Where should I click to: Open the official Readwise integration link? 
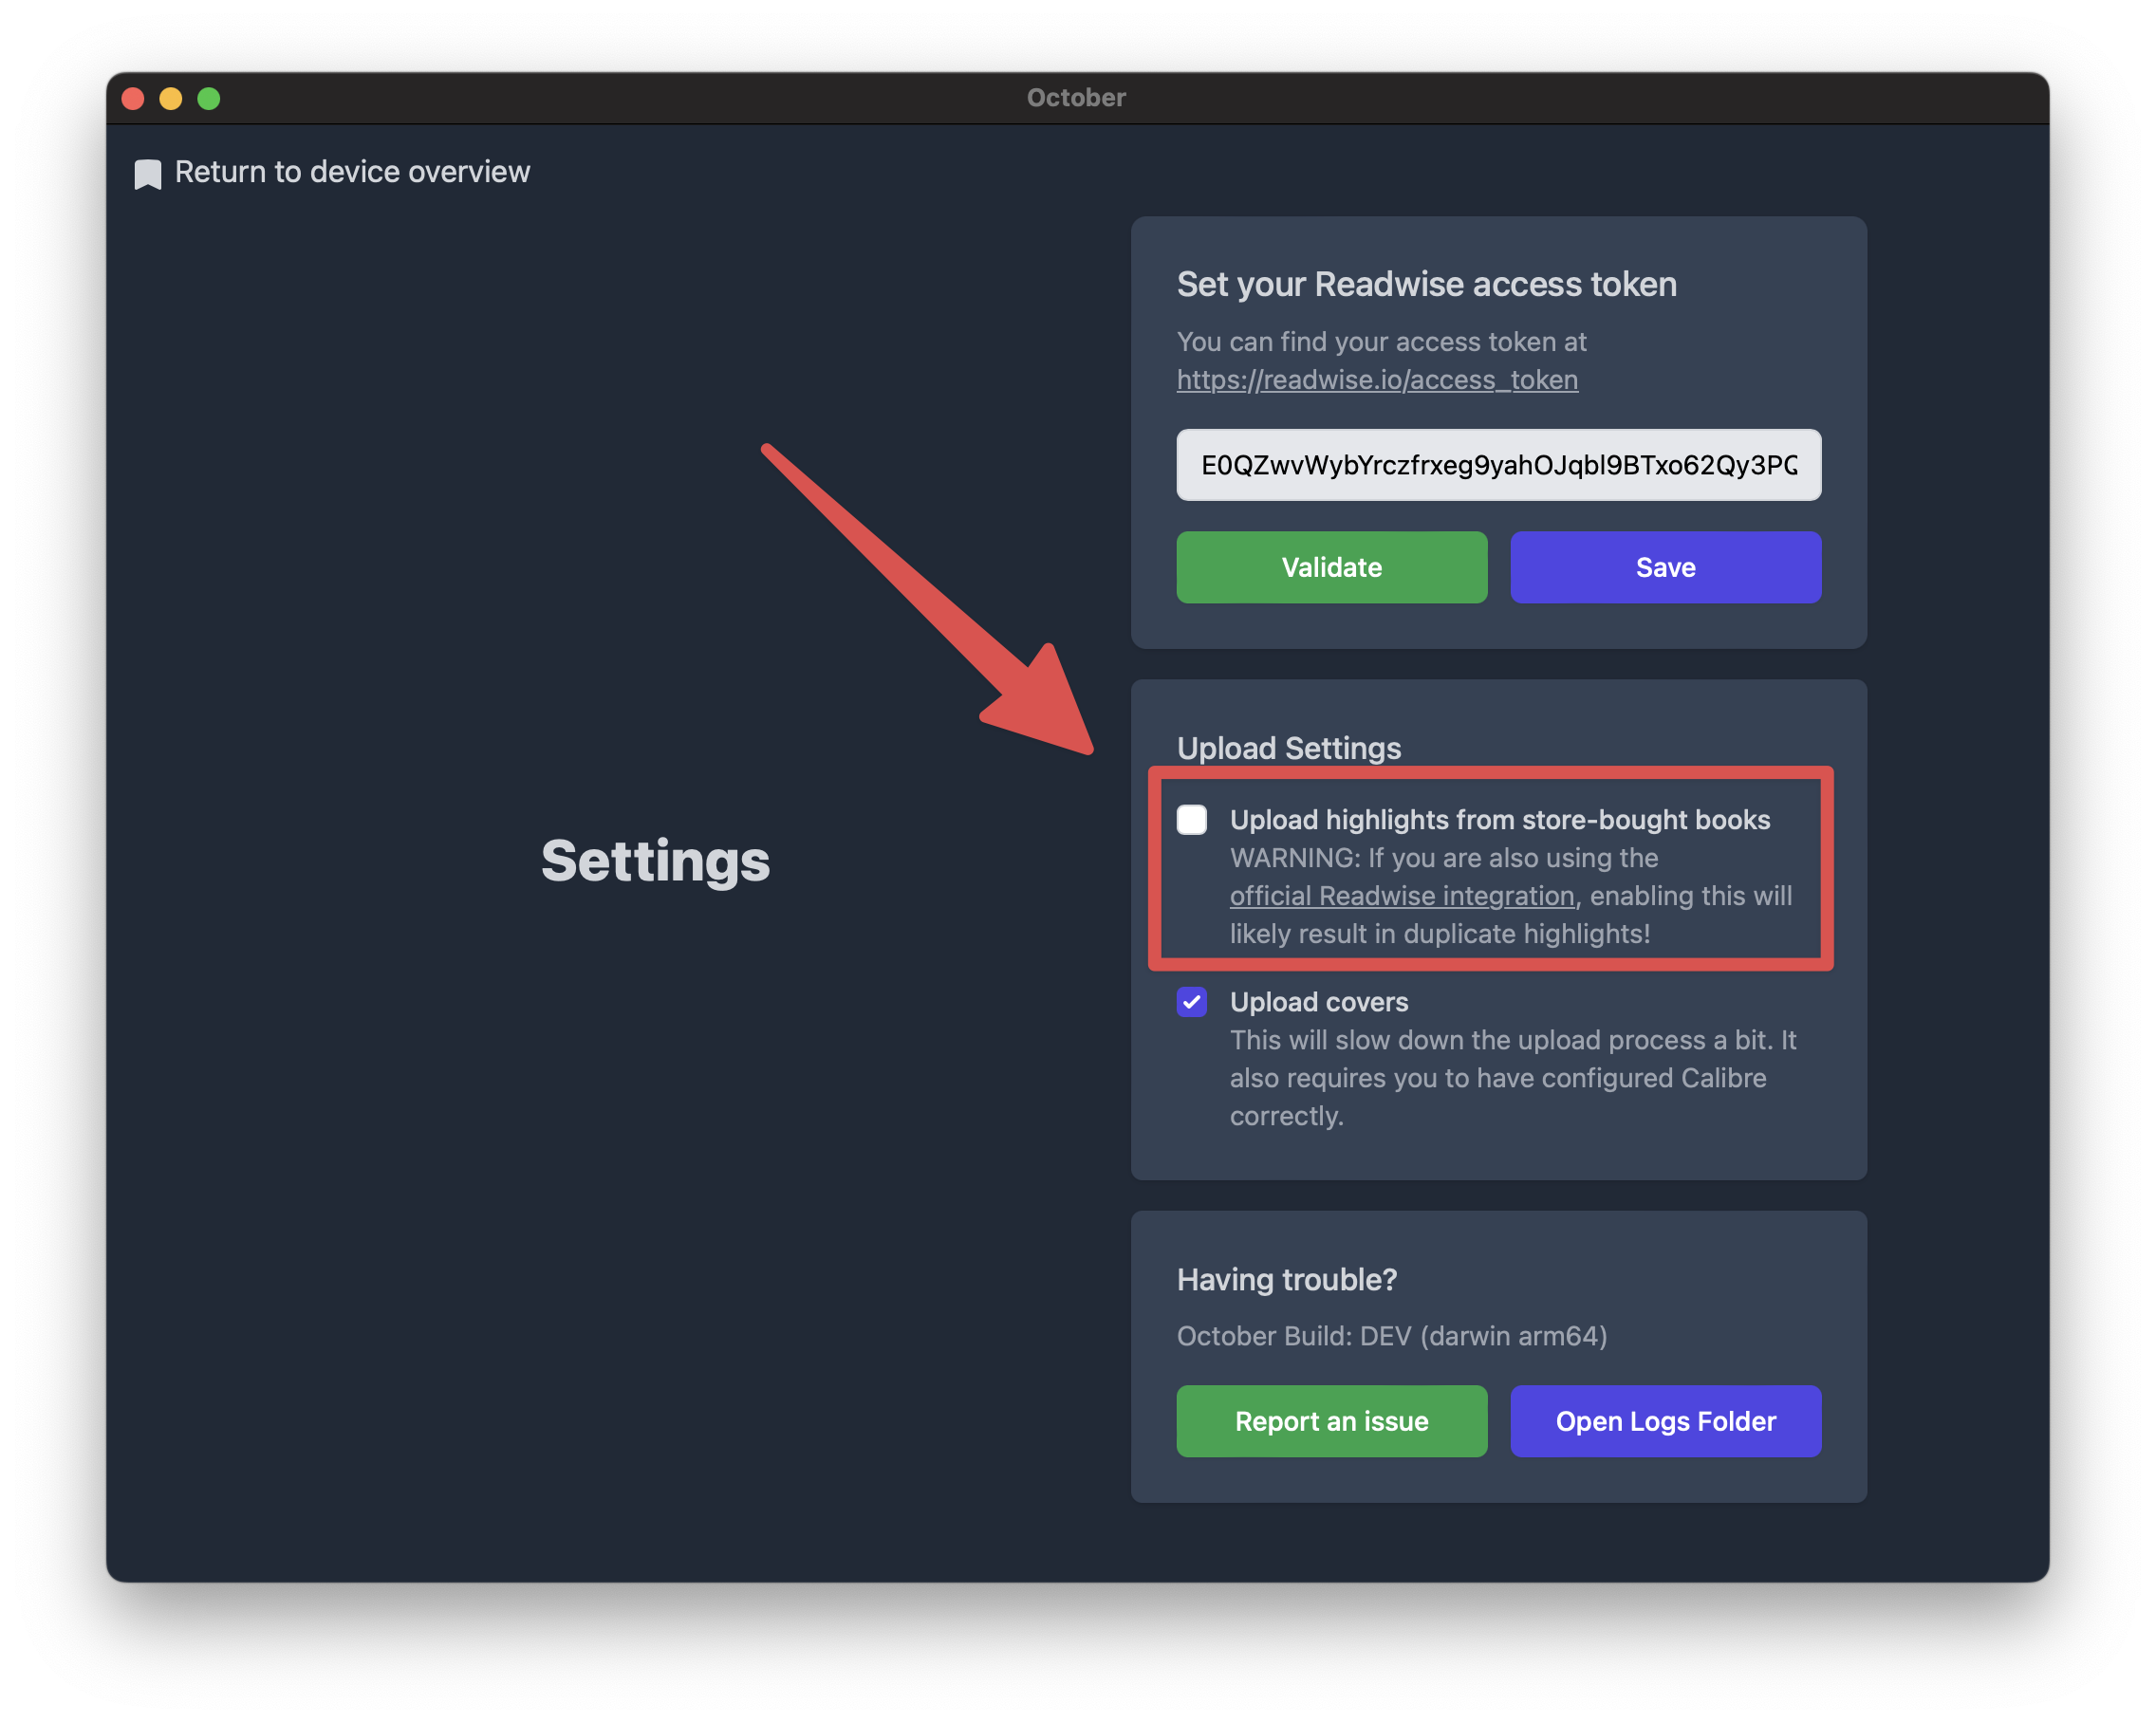(1402, 896)
